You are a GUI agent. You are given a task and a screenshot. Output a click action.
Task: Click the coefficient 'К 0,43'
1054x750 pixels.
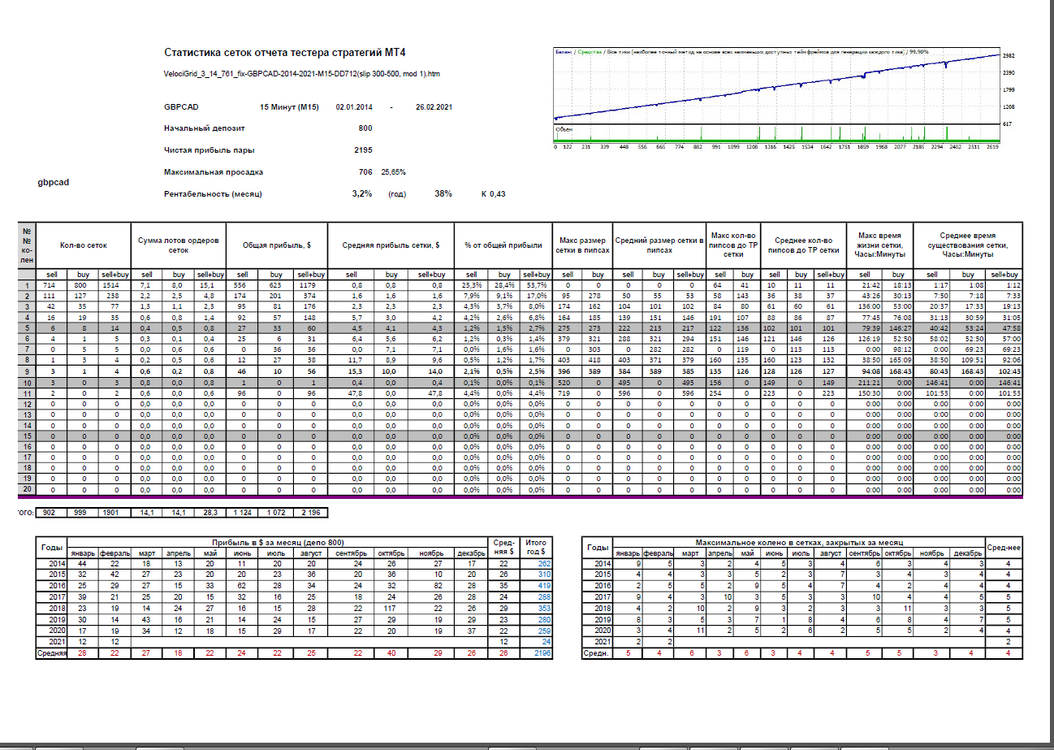(493, 194)
